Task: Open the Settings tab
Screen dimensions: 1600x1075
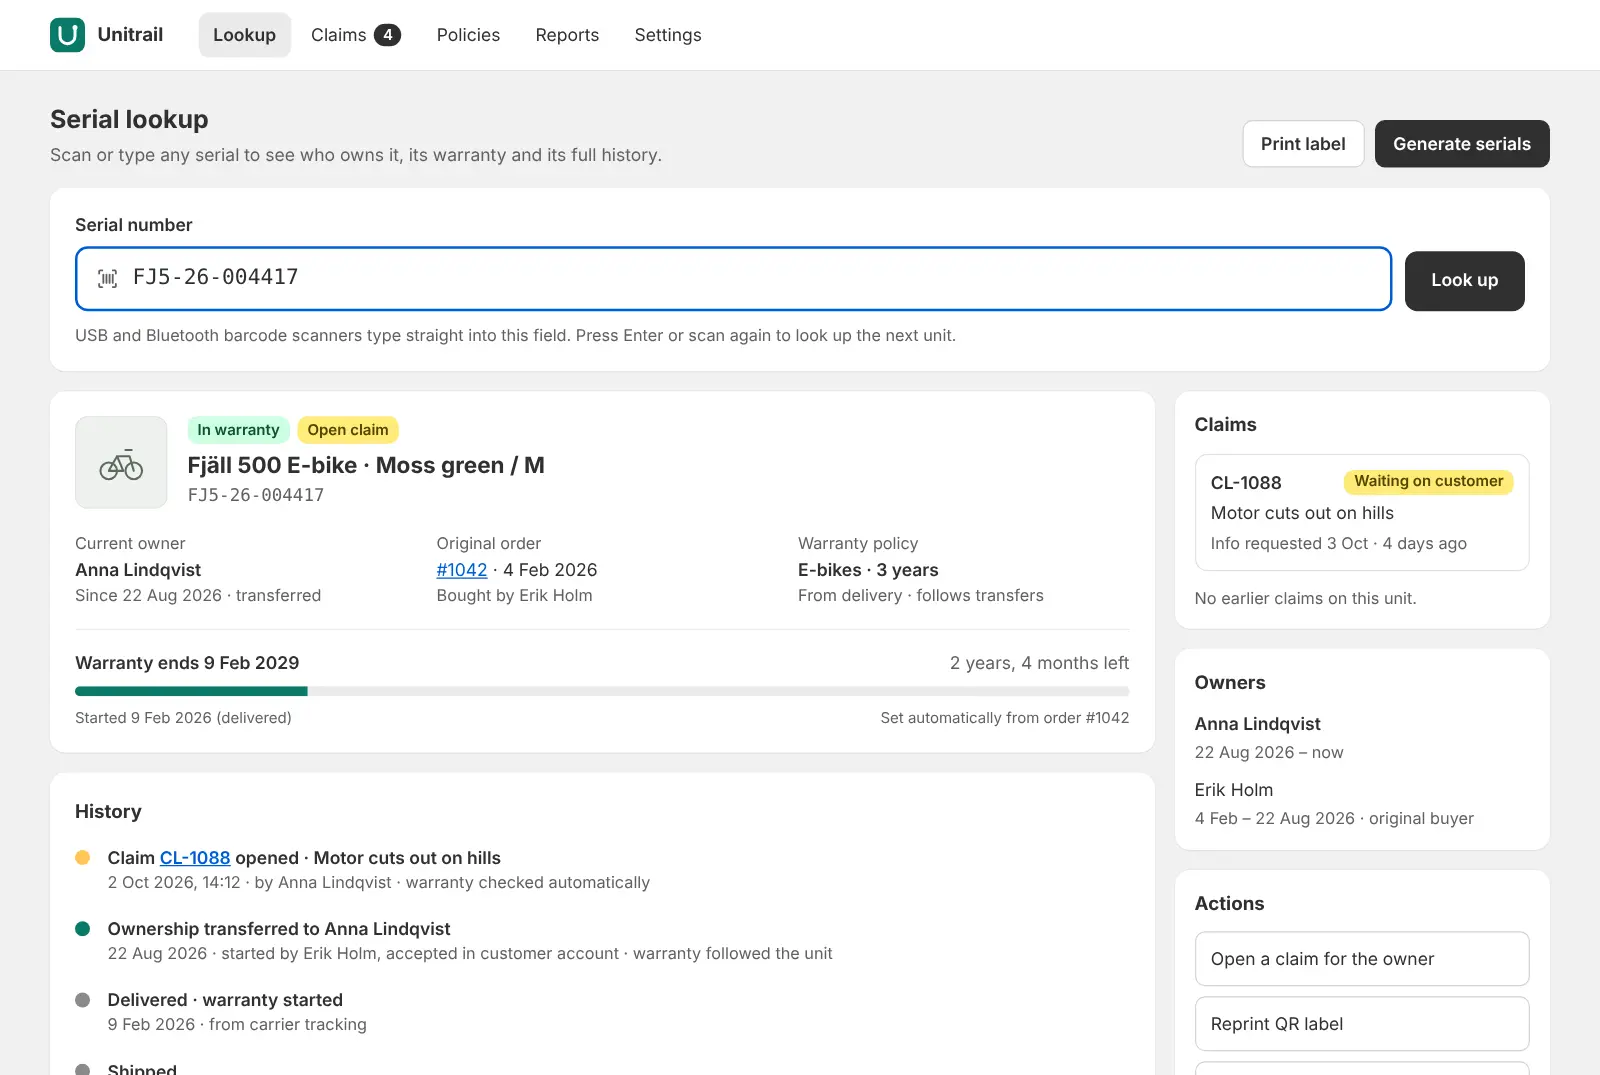Action: pyautogui.click(x=668, y=35)
